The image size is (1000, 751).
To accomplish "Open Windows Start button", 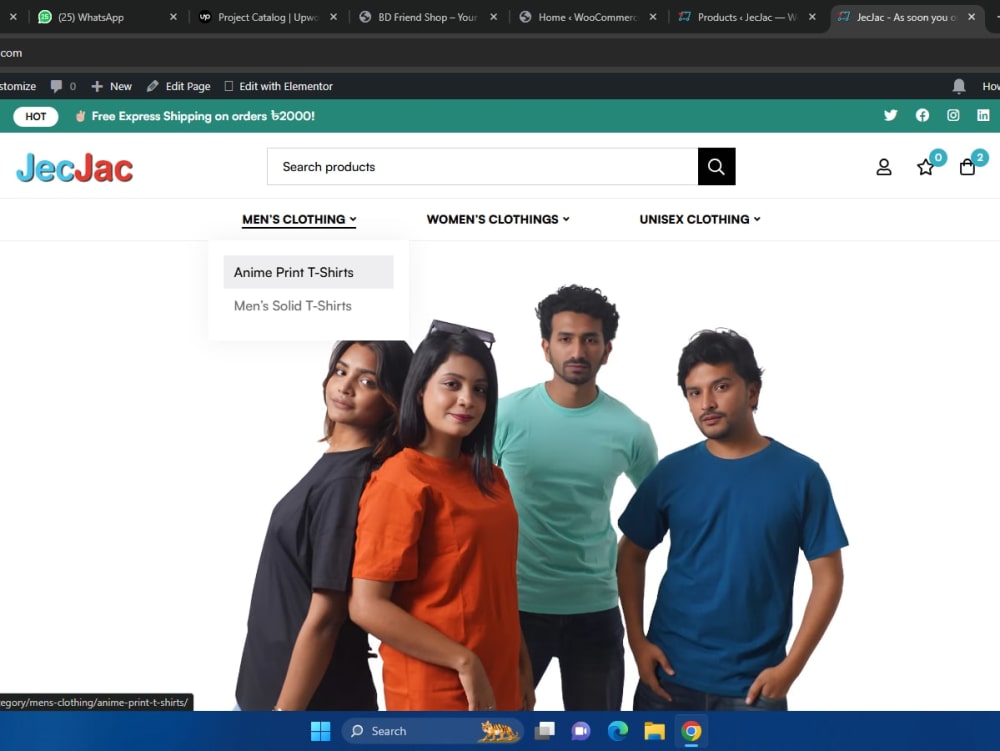I will click(x=320, y=731).
